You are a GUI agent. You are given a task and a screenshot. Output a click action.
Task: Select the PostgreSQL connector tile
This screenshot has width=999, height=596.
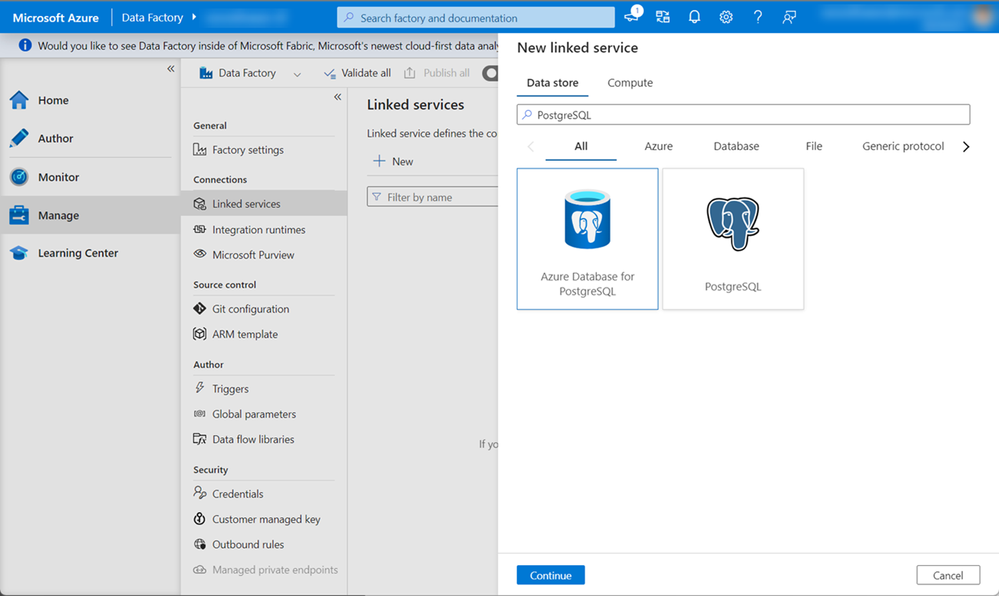733,239
